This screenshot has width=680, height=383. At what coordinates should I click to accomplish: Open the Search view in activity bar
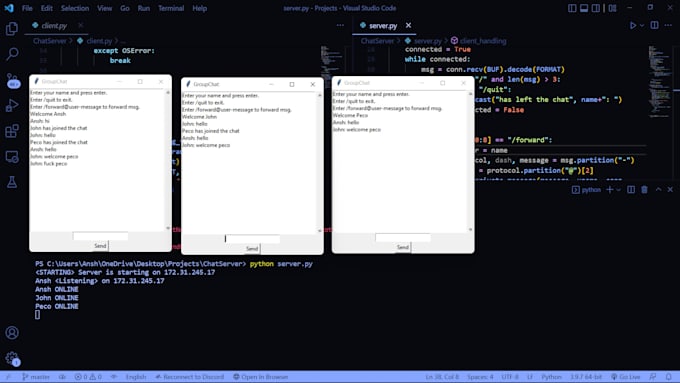click(x=12, y=54)
